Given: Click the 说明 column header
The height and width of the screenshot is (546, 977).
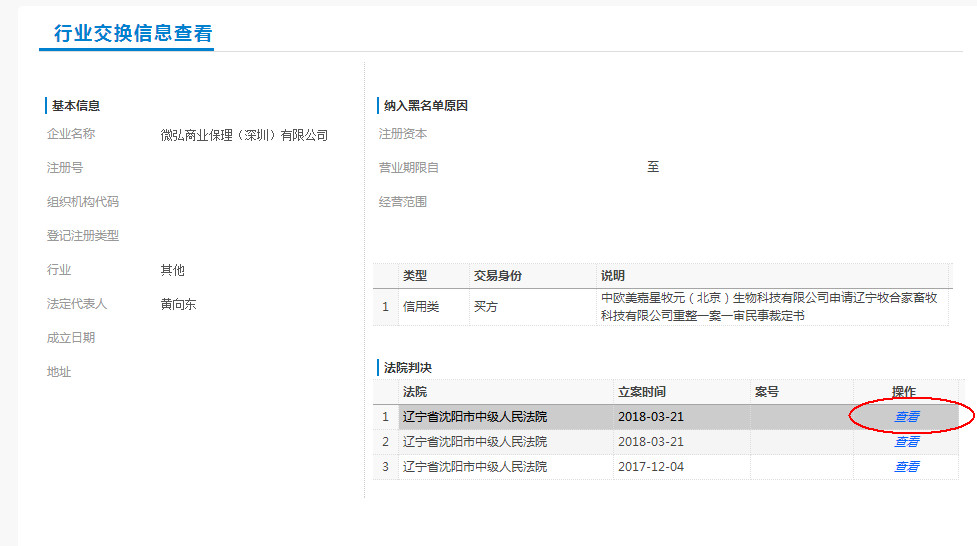Looking at the screenshot, I should point(612,275).
